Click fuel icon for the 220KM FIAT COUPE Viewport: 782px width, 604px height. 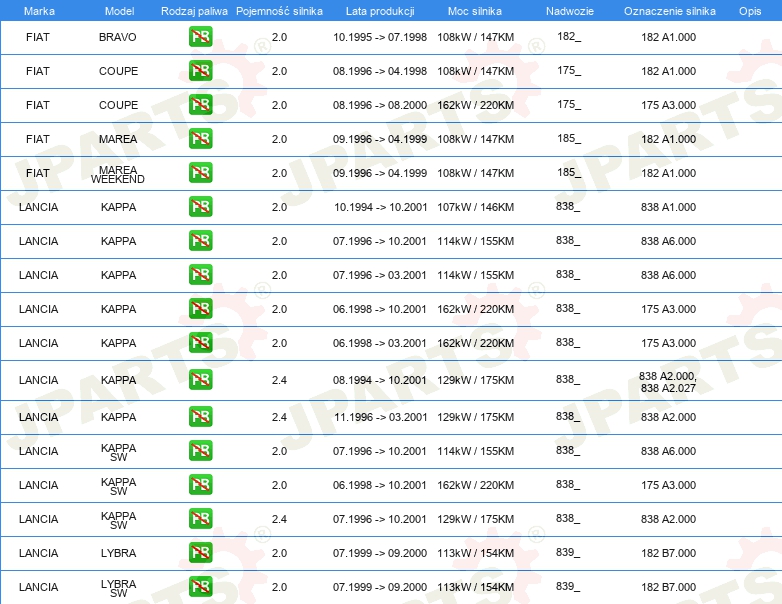click(200, 105)
